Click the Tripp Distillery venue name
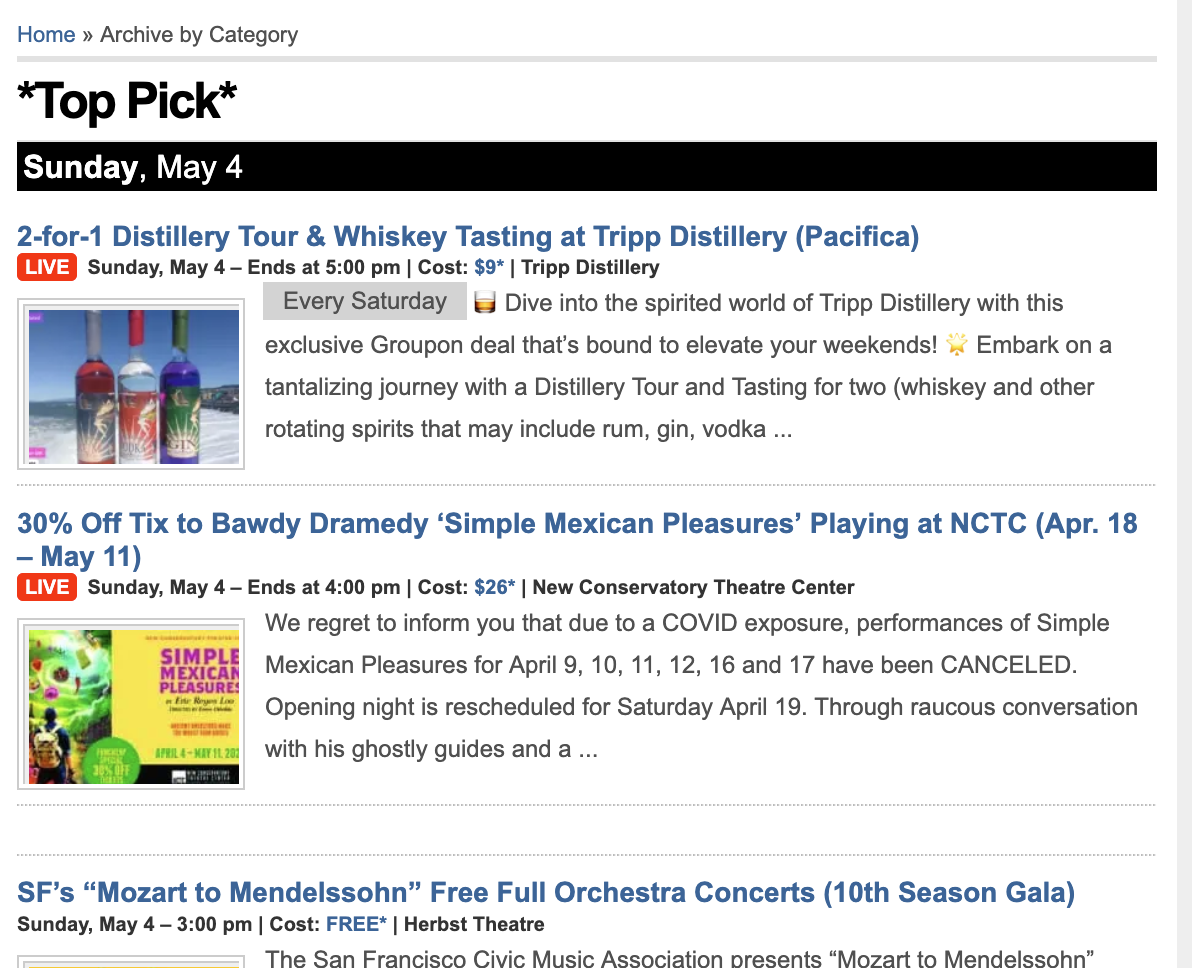This screenshot has width=1192, height=968. click(590, 268)
